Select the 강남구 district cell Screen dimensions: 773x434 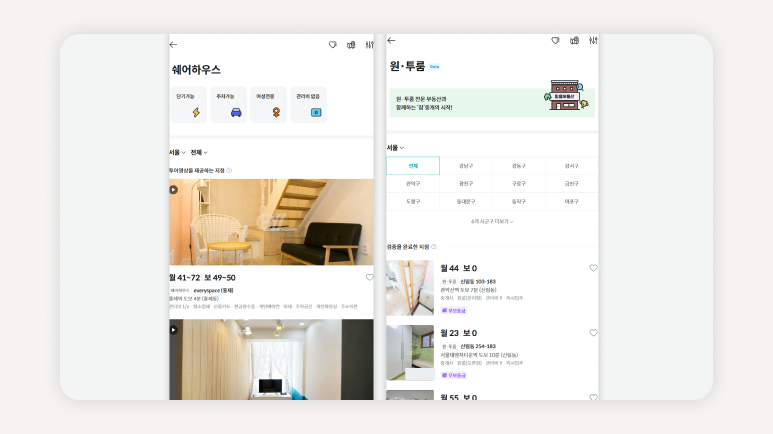466,166
